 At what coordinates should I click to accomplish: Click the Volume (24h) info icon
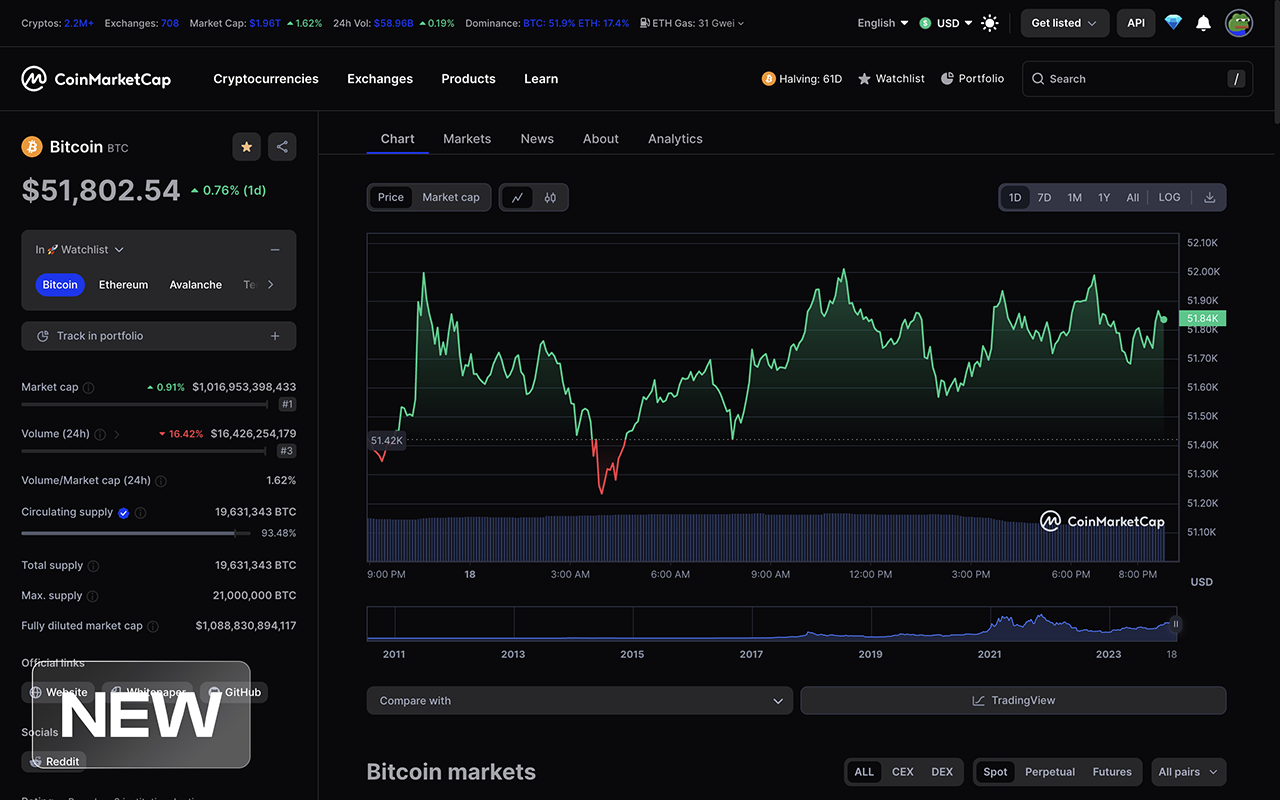click(99, 435)
